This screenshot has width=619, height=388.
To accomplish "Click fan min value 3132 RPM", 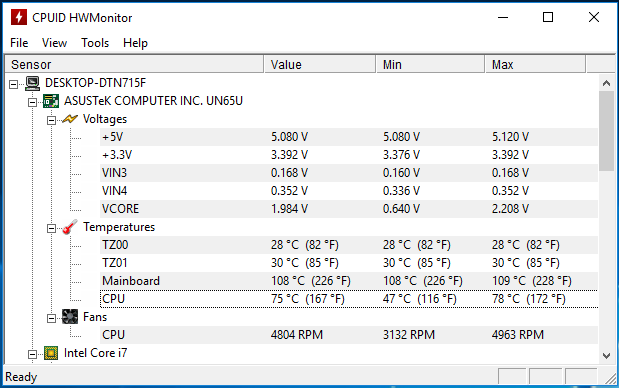I will [x=409, y=335].
